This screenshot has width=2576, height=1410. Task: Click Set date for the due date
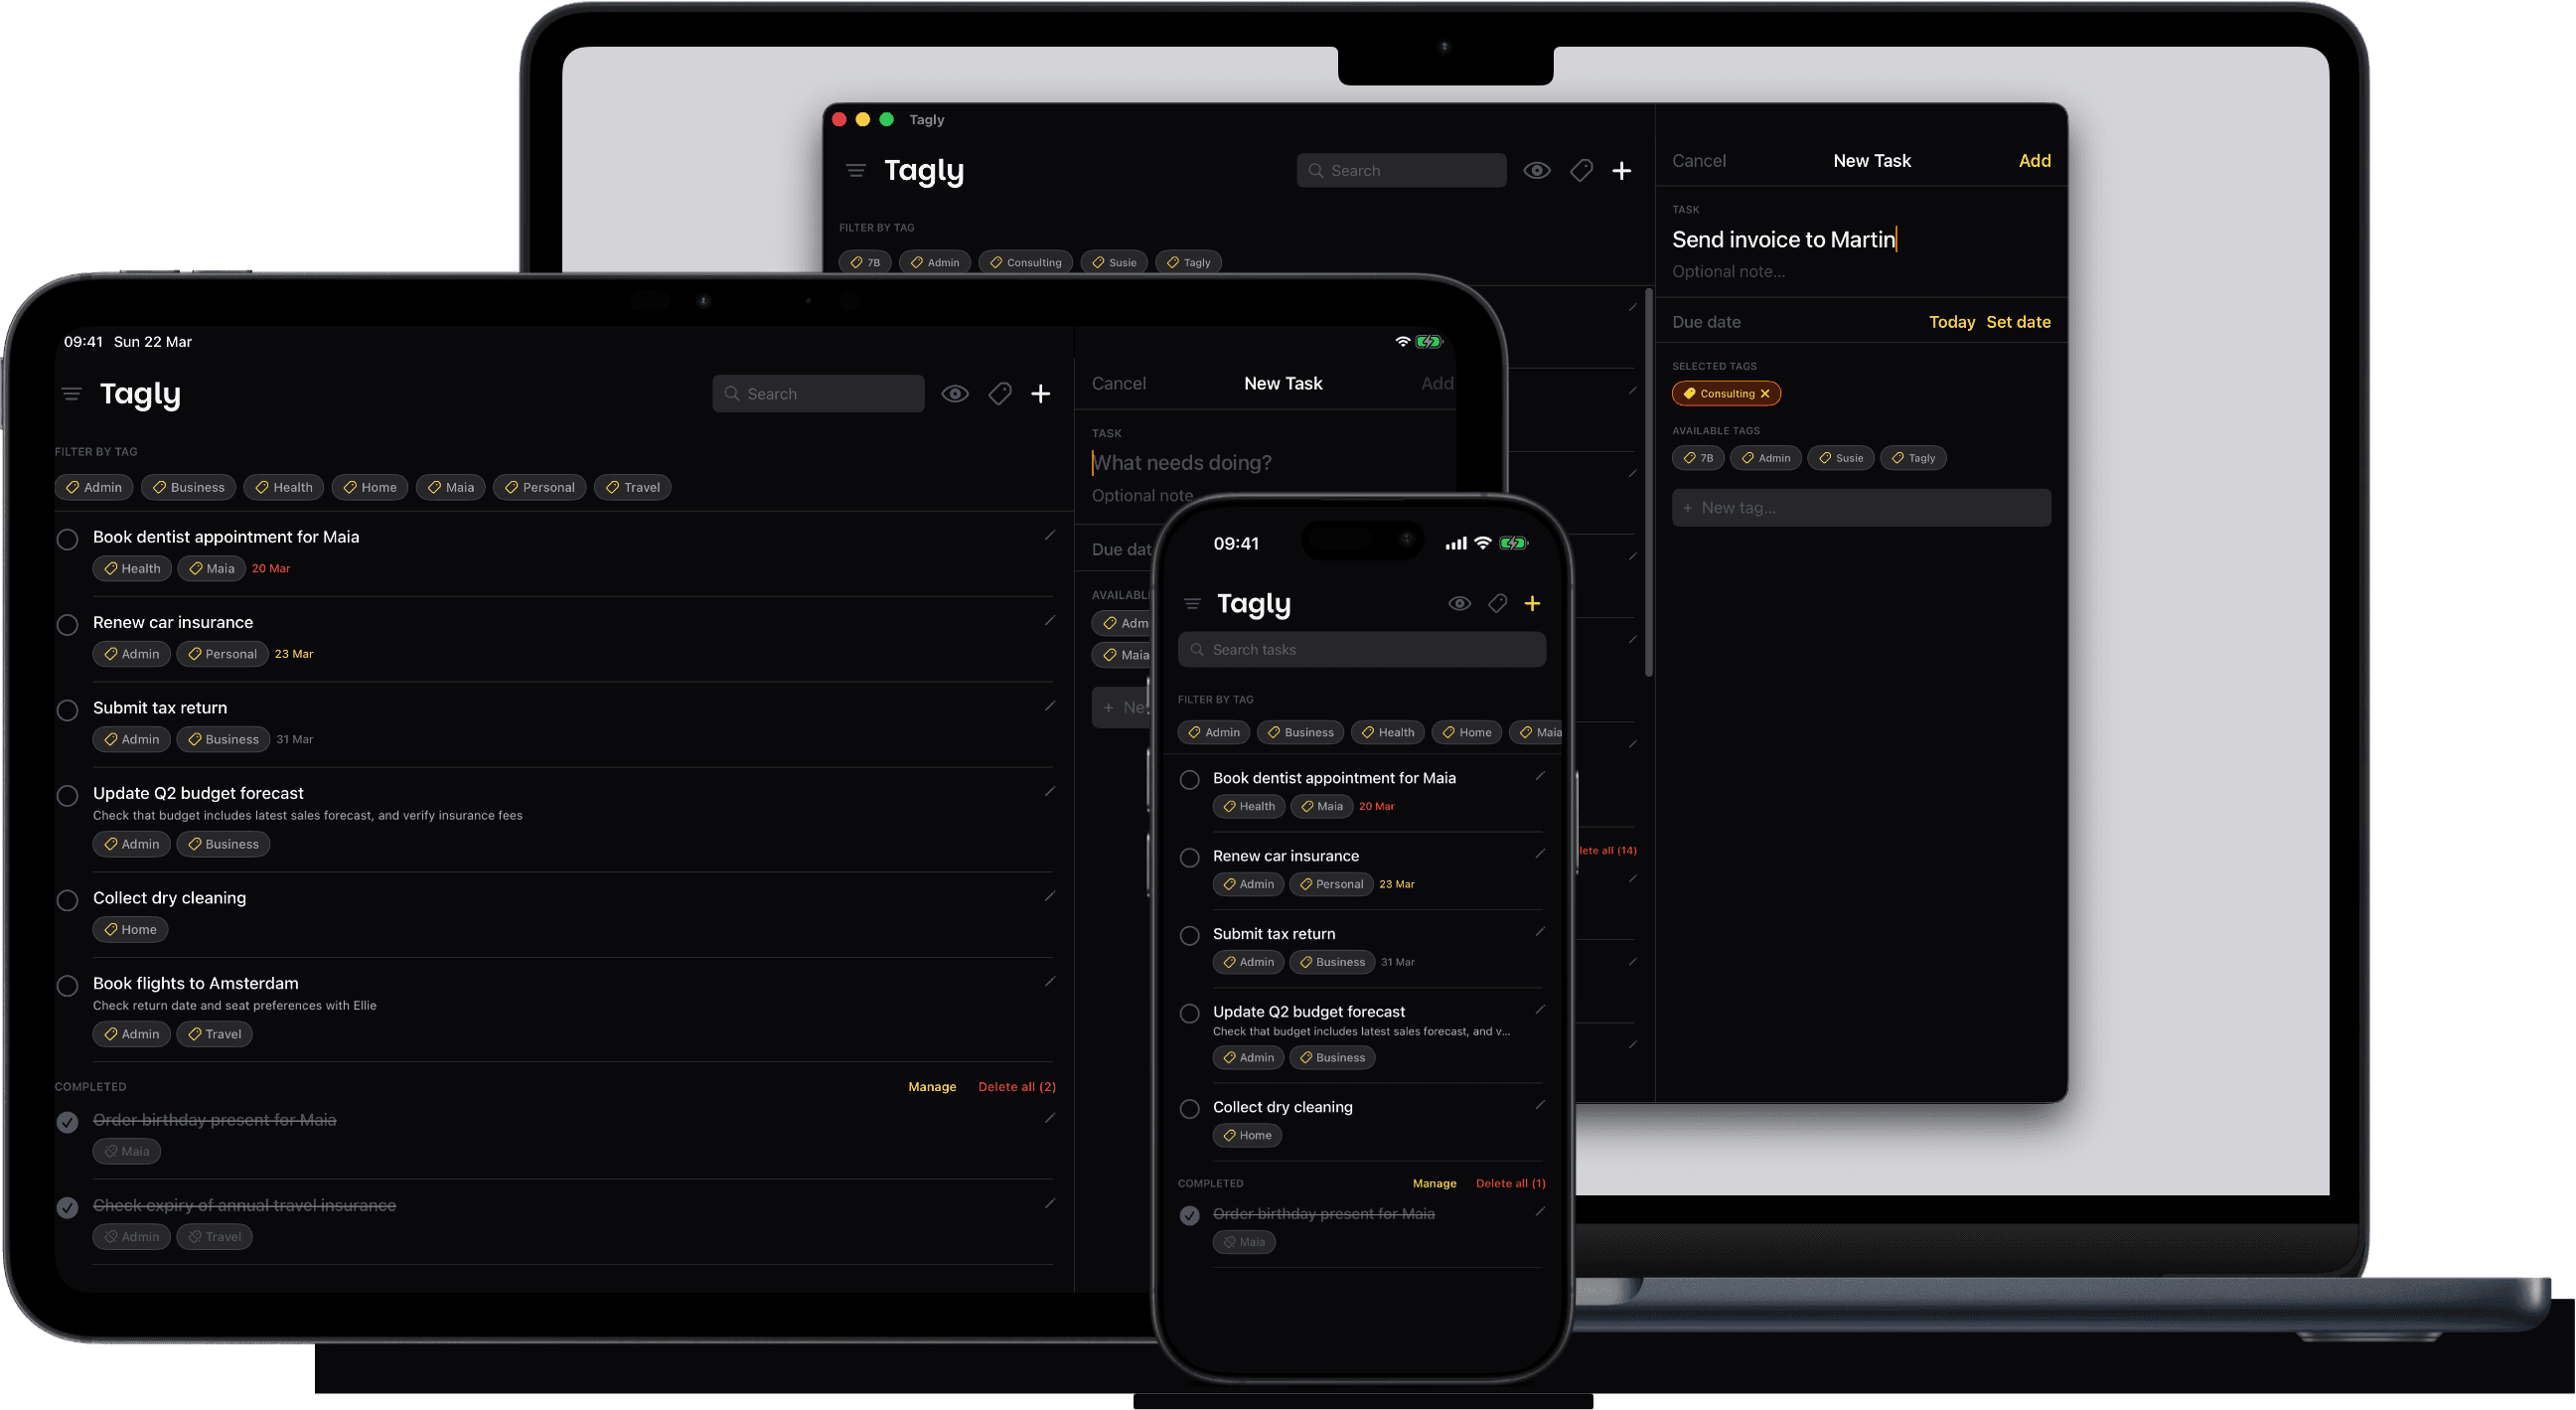pyautogui.click(x=2019, y=321)
